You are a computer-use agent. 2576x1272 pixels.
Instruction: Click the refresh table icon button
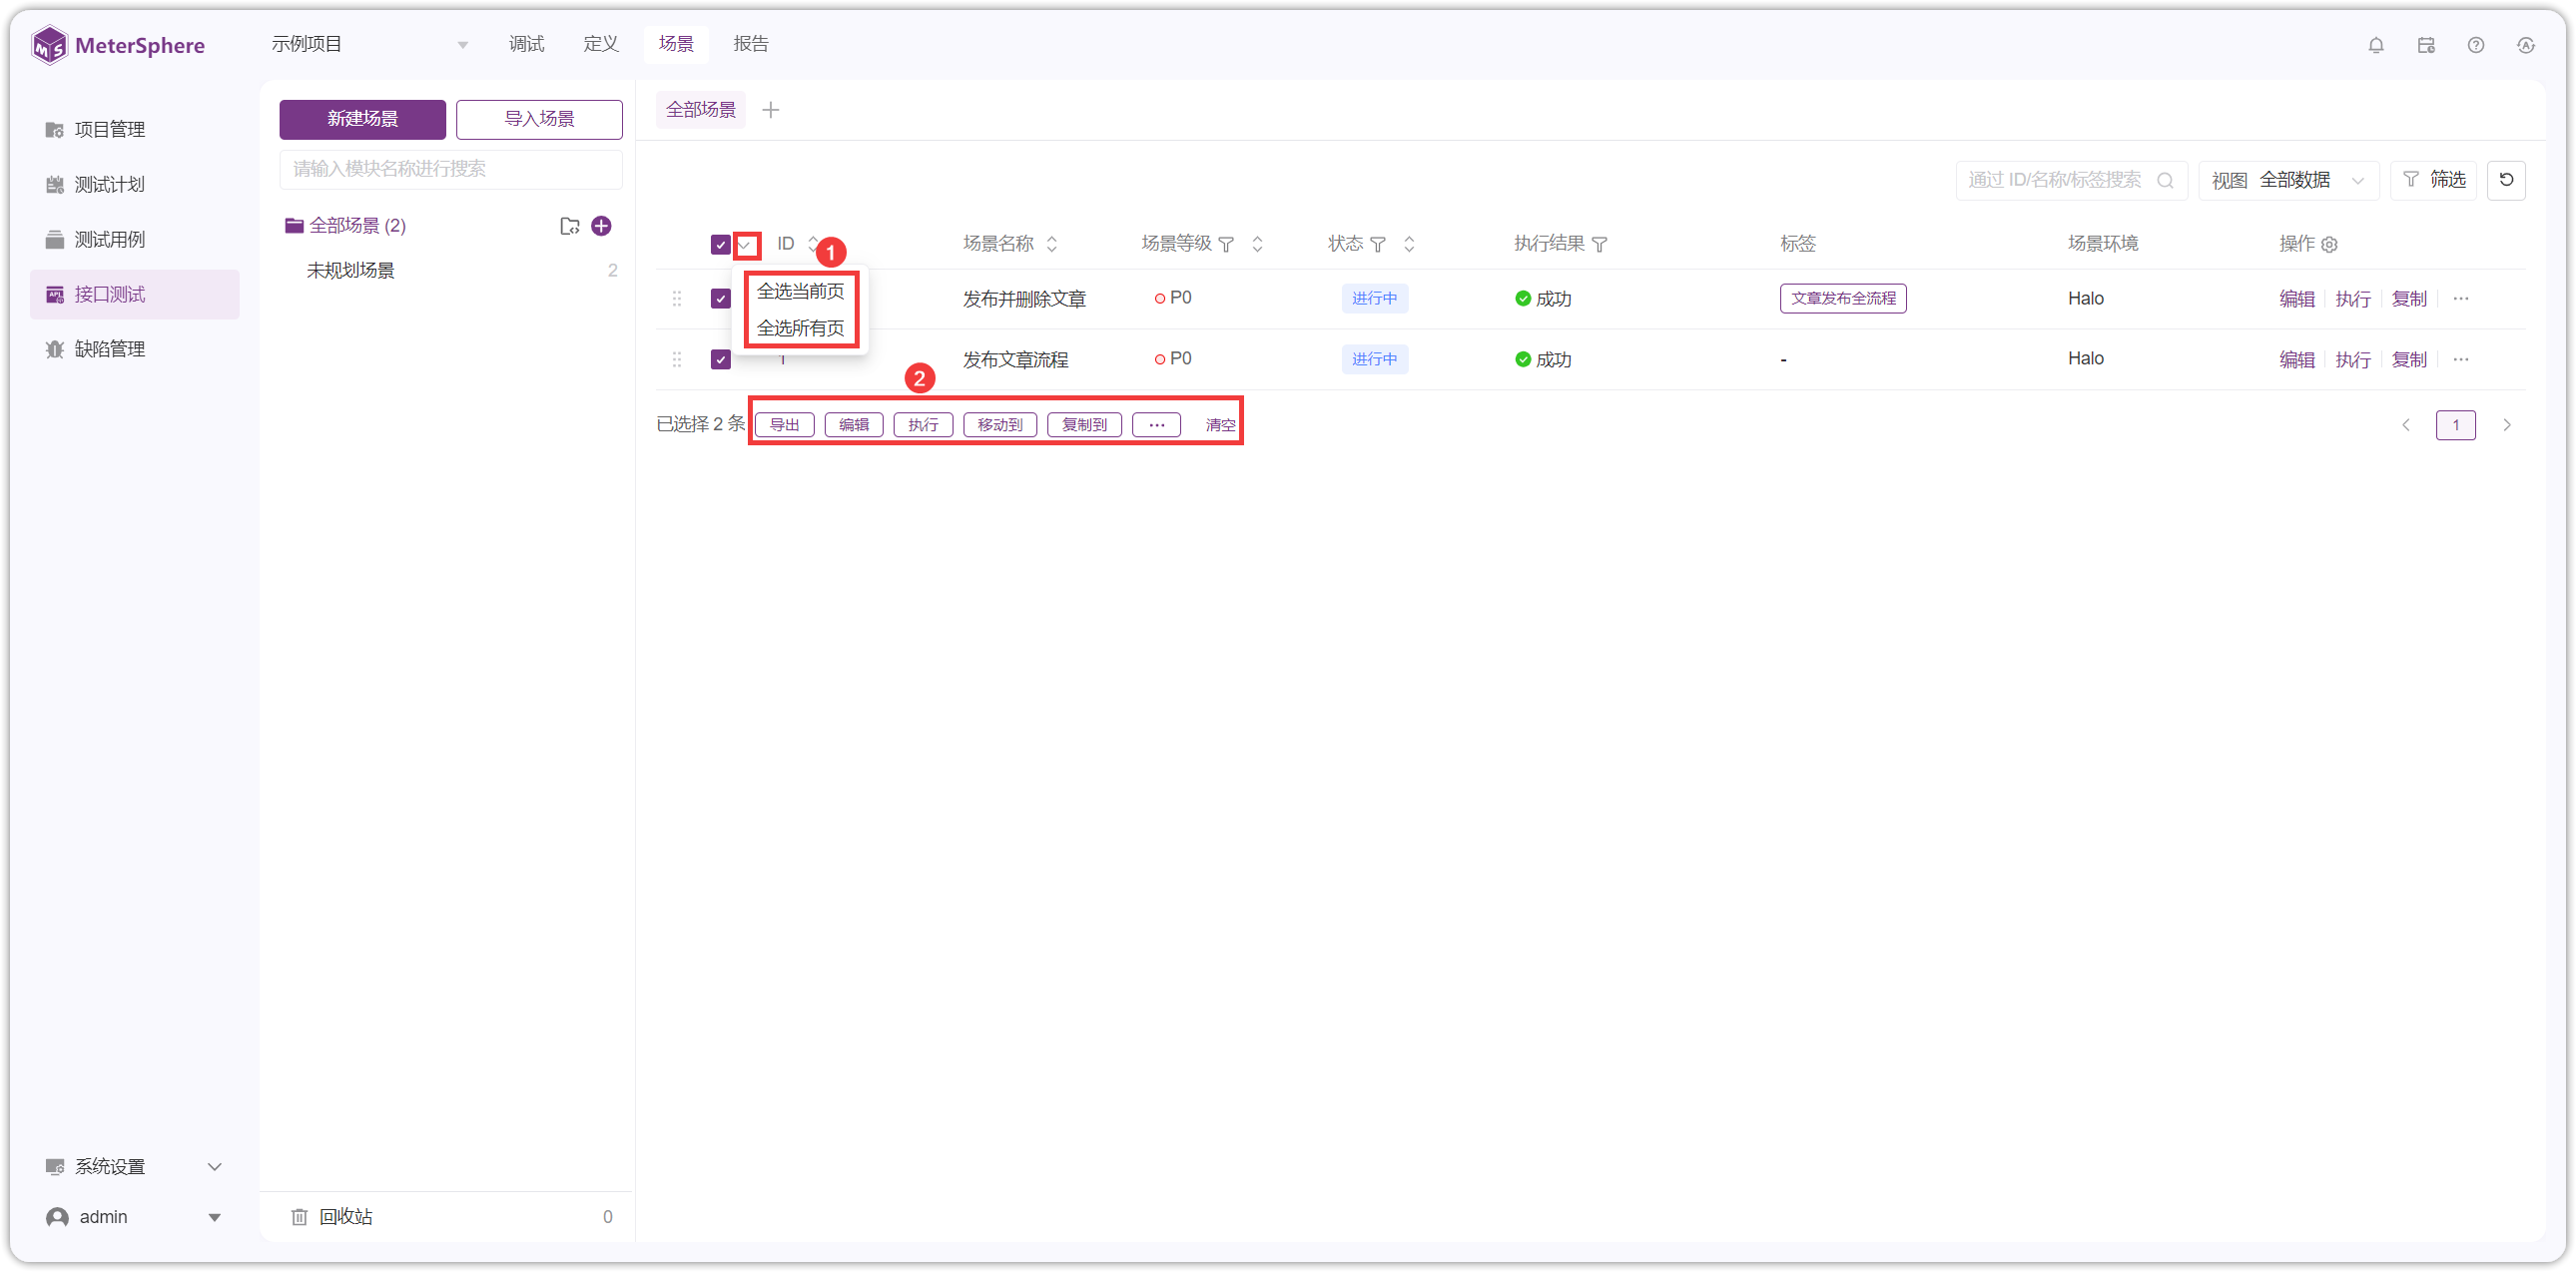(x=2506, y=180)
